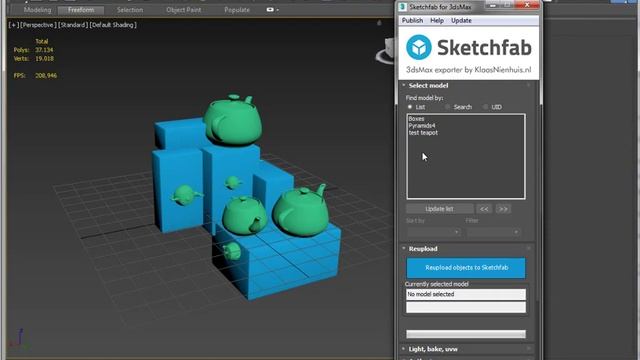Viewport: 640px width, 360px height.
Task: Click the No model selected field
Action: (466, 294)
